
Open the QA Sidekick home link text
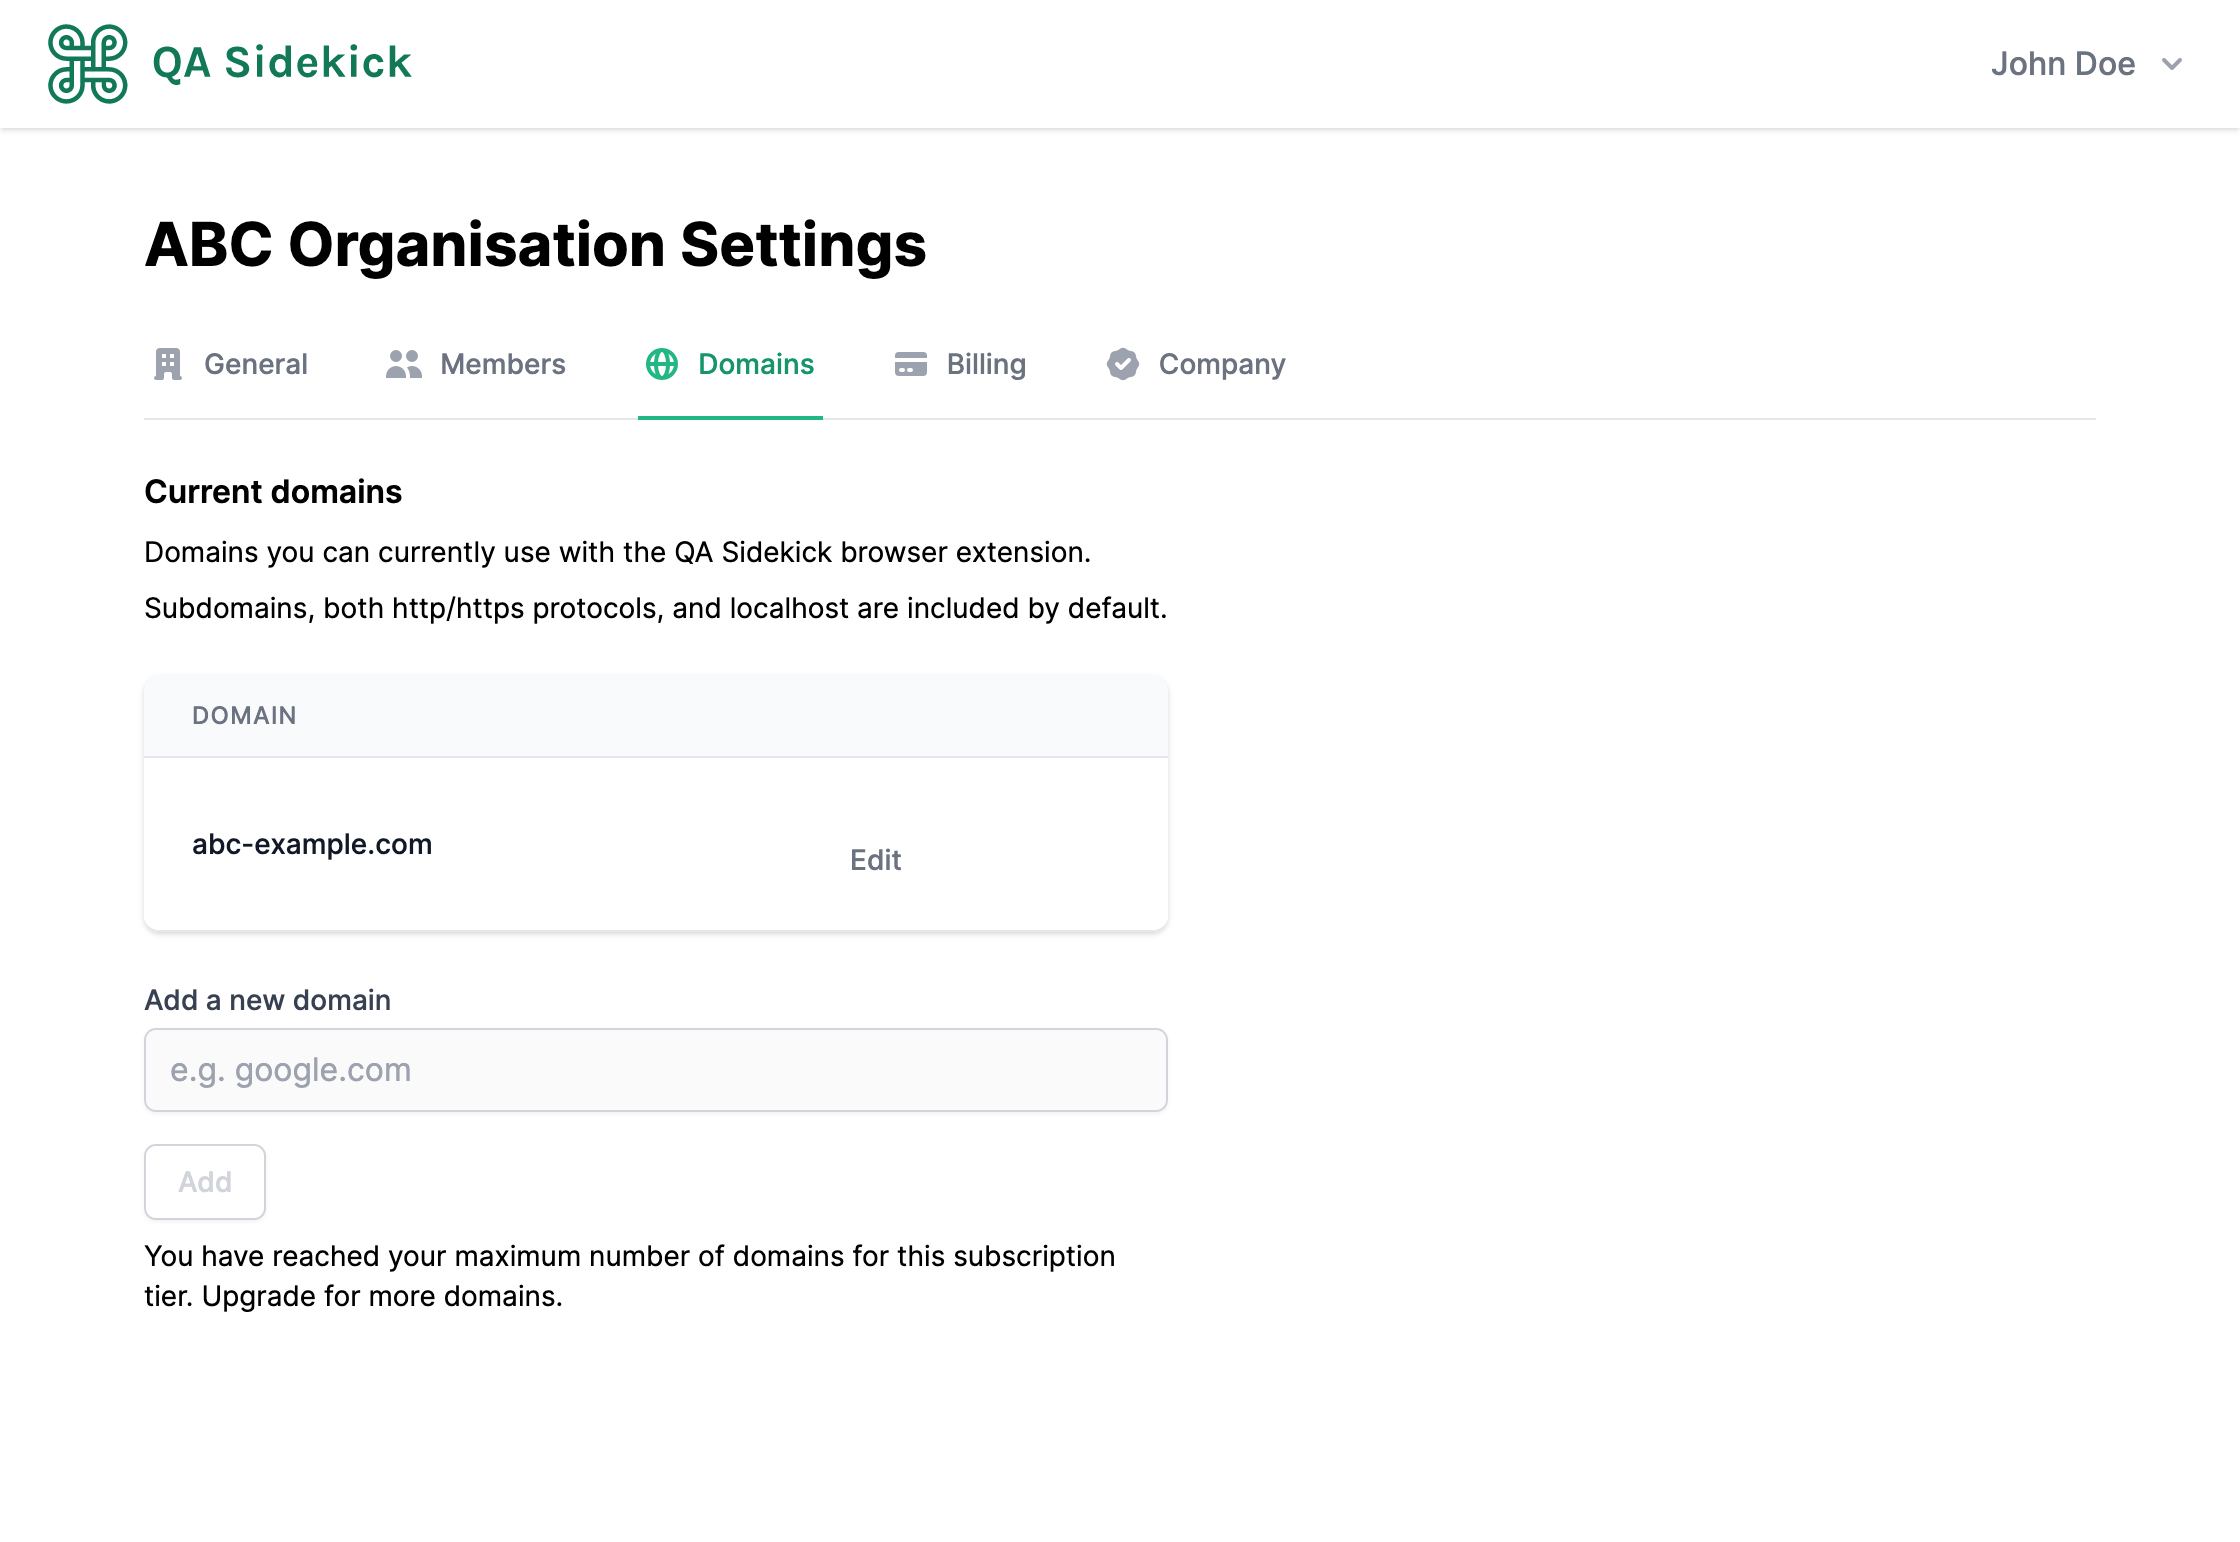282,63
